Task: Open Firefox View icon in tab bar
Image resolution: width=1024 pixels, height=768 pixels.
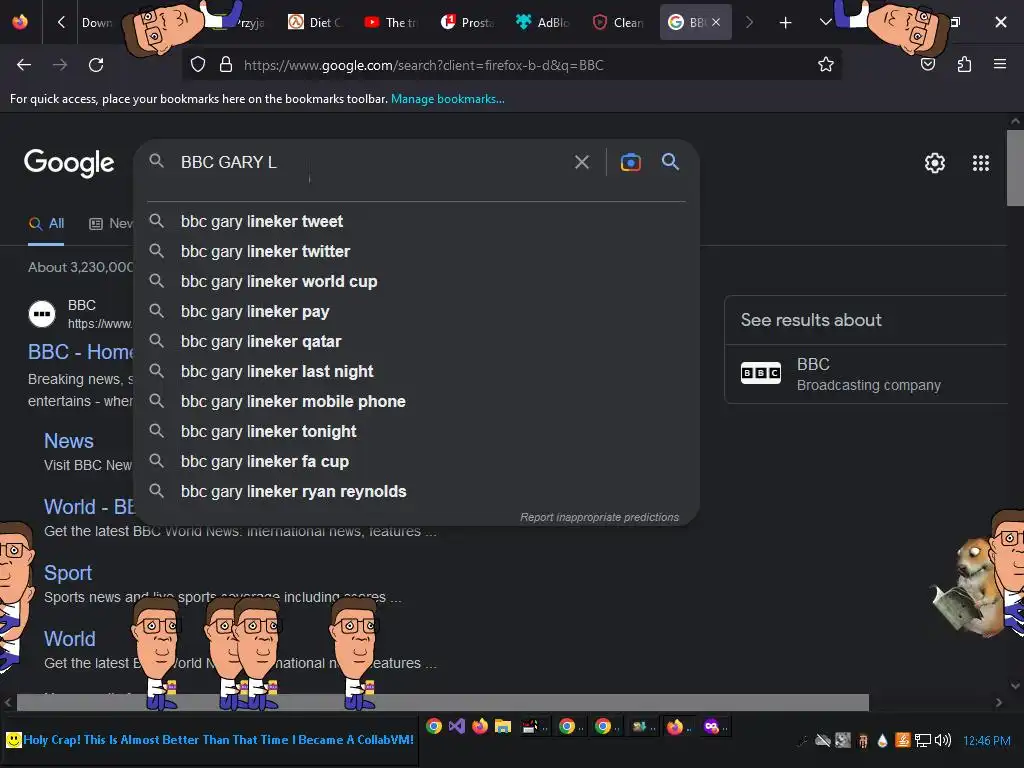Action: 20,22
